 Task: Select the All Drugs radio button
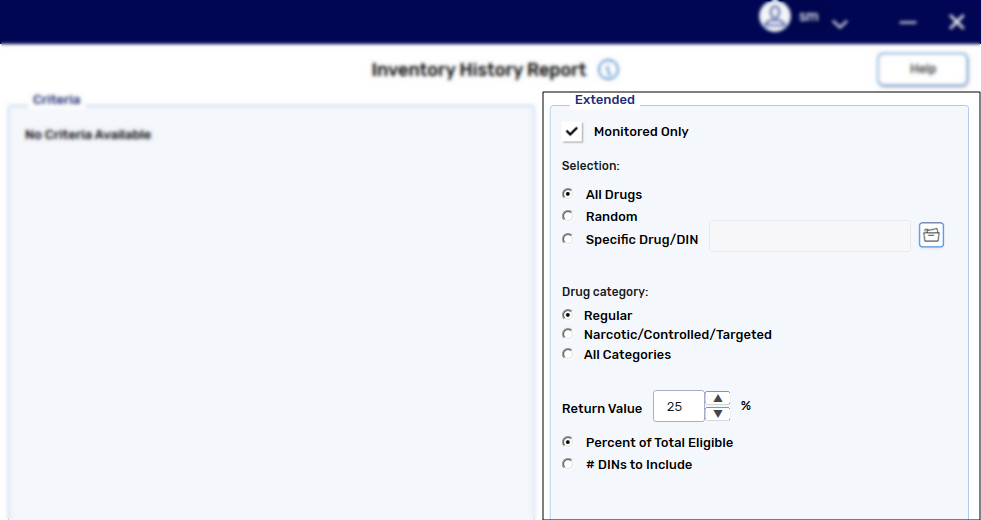point(568,194)
